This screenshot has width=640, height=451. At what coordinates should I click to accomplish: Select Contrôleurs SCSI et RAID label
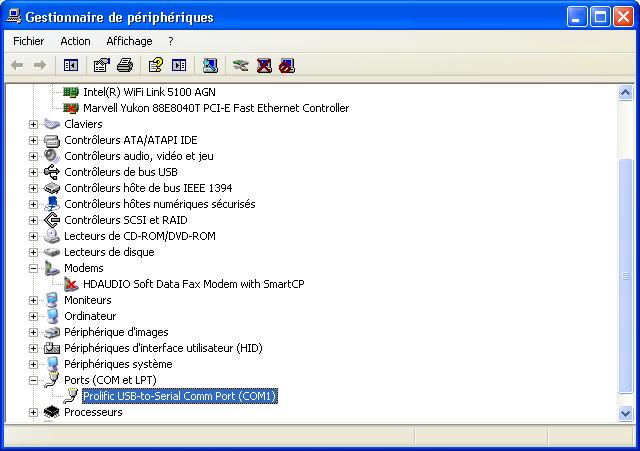126,220
